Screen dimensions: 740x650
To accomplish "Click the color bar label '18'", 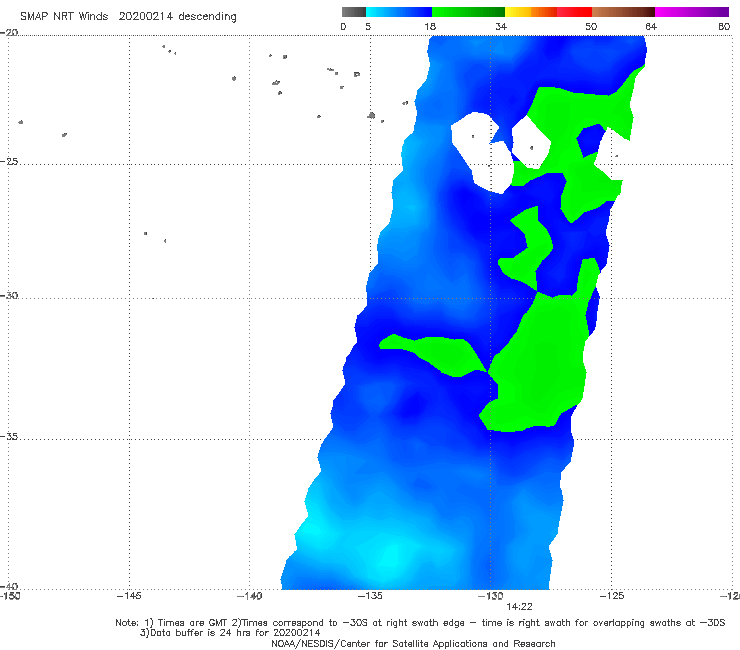I will click(x=430, y=26).
